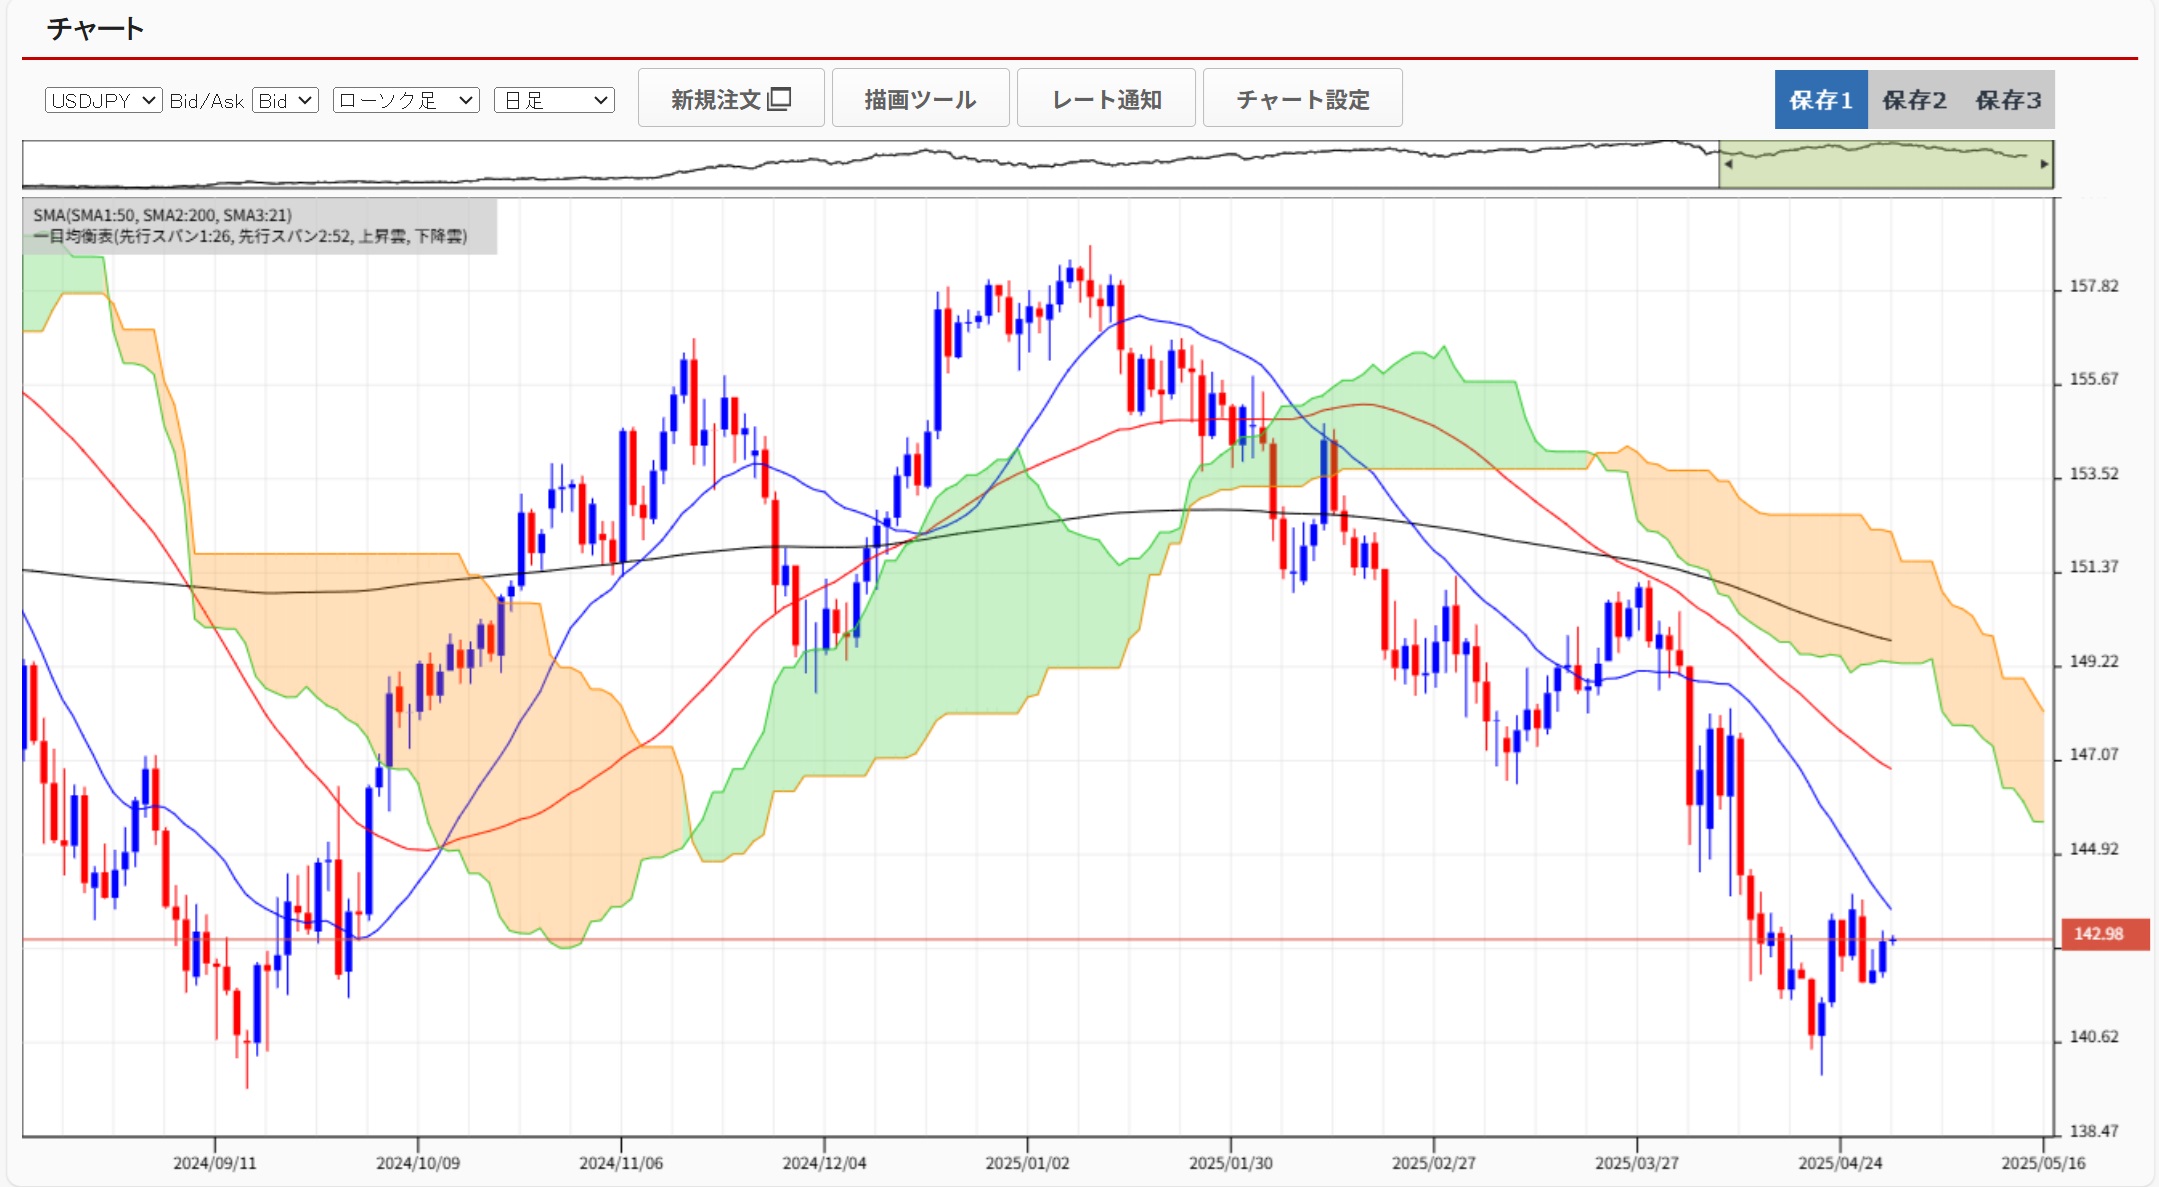Open the Bid/Ask selector dropdown
This screenshot has width=2159, height=1187.
(x=285, y=100)
